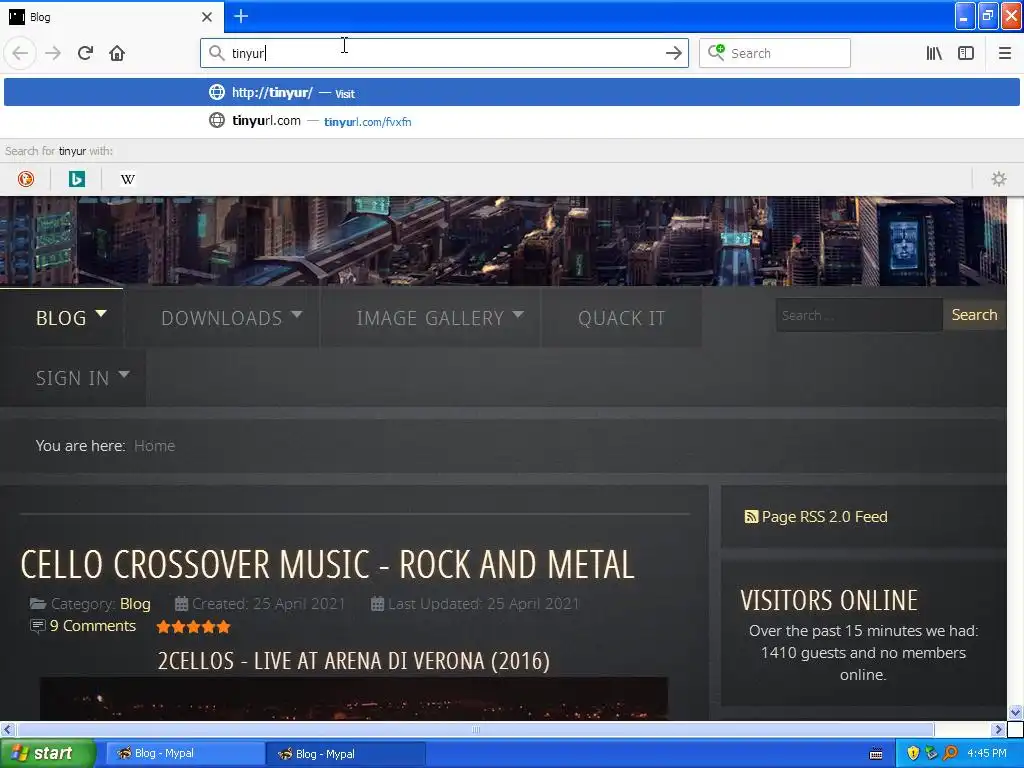This screenshot has height=768, width=1024.
Task: Open the hamburger application menu
Action: 1005,53
